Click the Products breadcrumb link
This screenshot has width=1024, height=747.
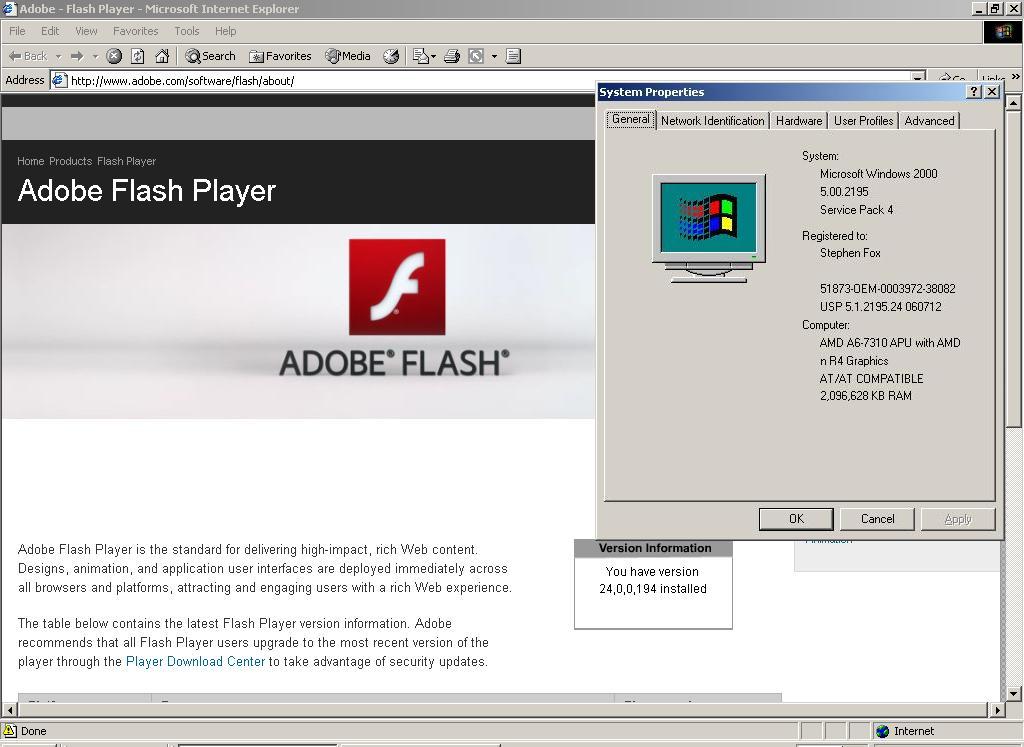coord(71,161)
